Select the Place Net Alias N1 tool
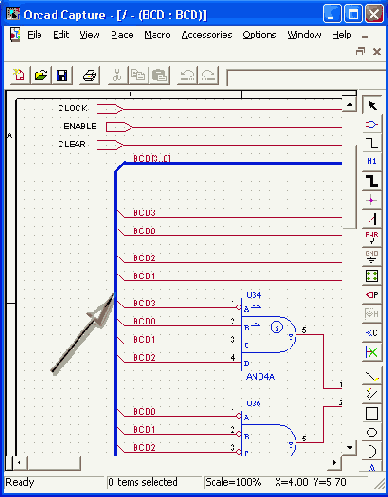The image size is (388, 497). tap(372, 162)
